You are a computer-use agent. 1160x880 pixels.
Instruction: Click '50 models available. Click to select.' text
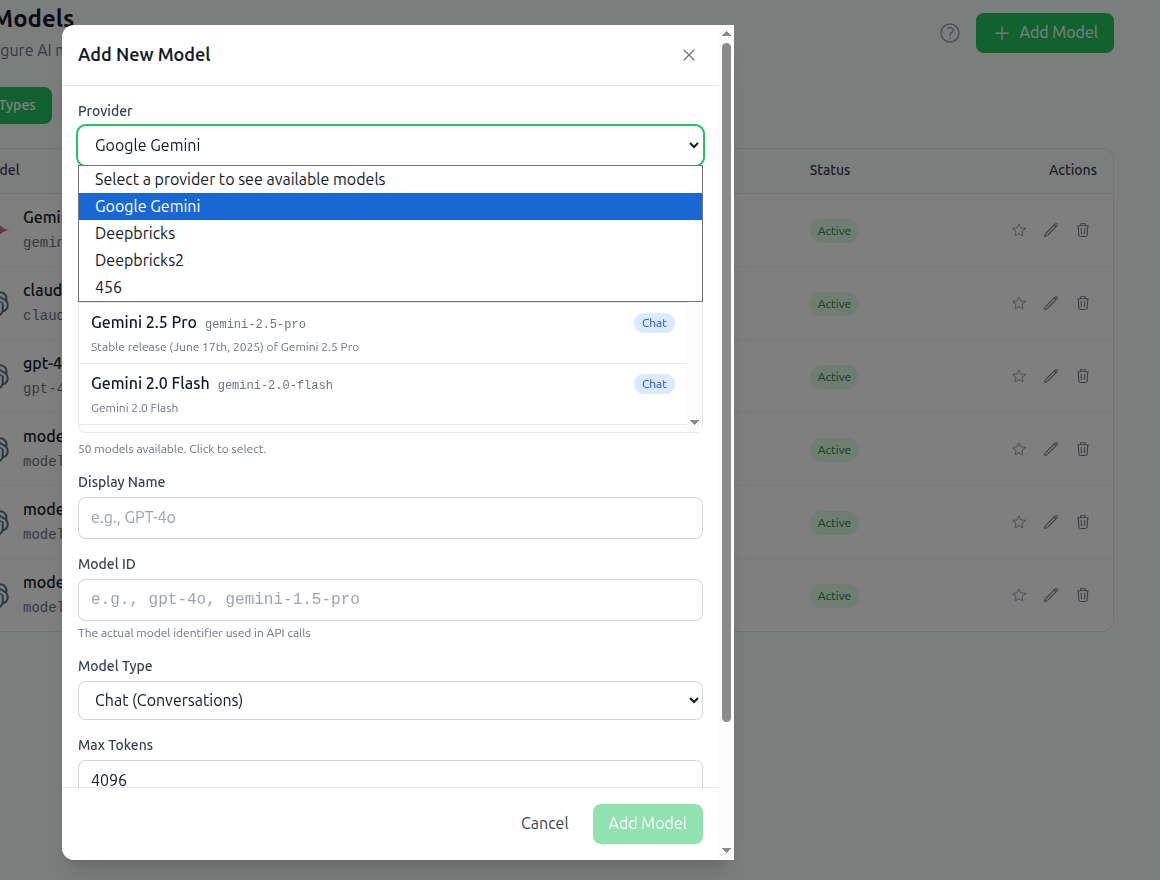[172, 449]
